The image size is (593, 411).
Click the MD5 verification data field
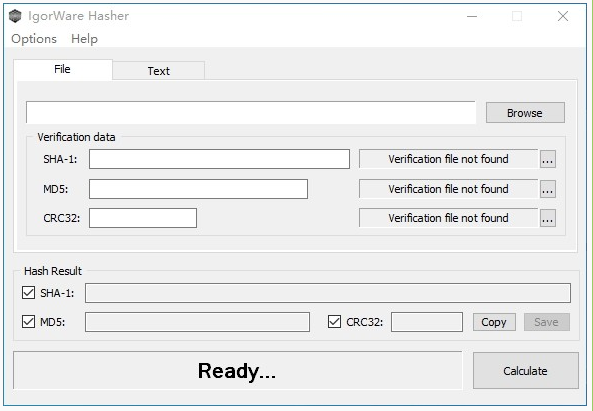[x=198, y=189]
